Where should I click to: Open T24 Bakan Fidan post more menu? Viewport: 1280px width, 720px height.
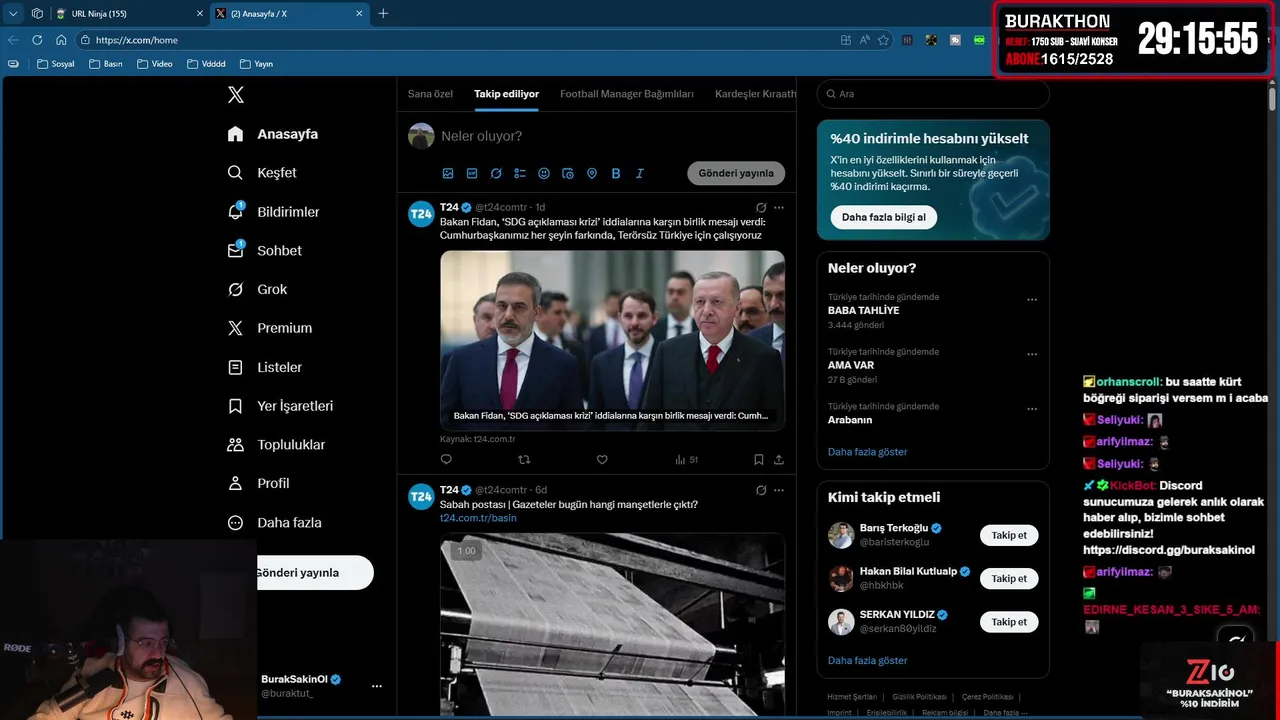click(779, 208)
